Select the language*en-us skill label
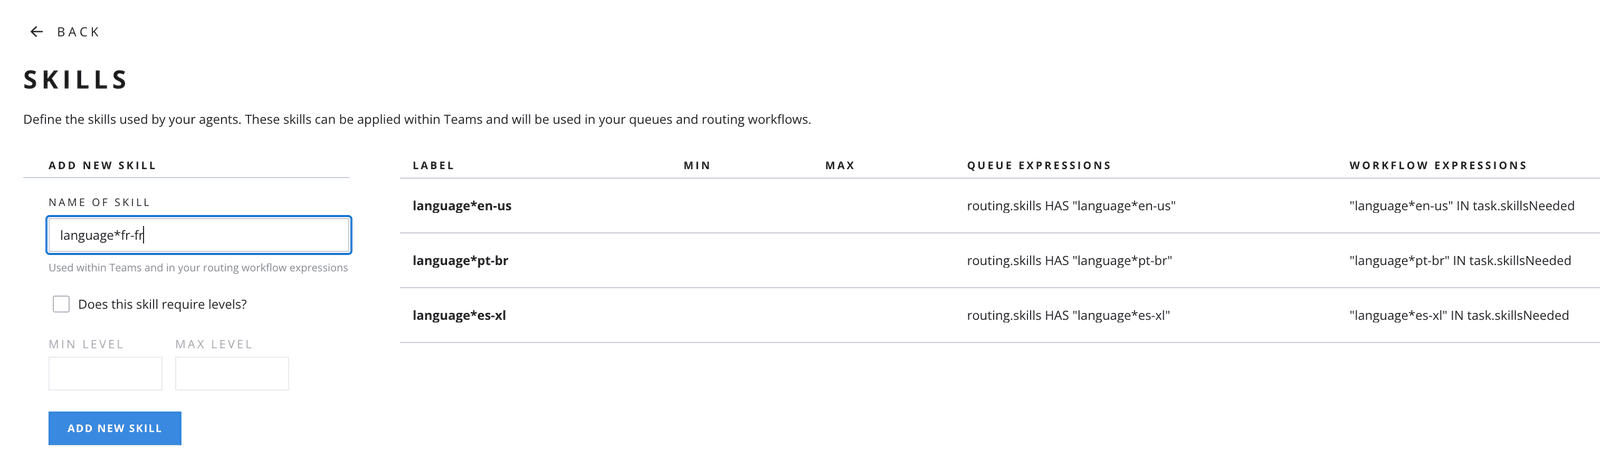Image resolution: width=1600 pixels, height=470 pixels. point(462,206)
